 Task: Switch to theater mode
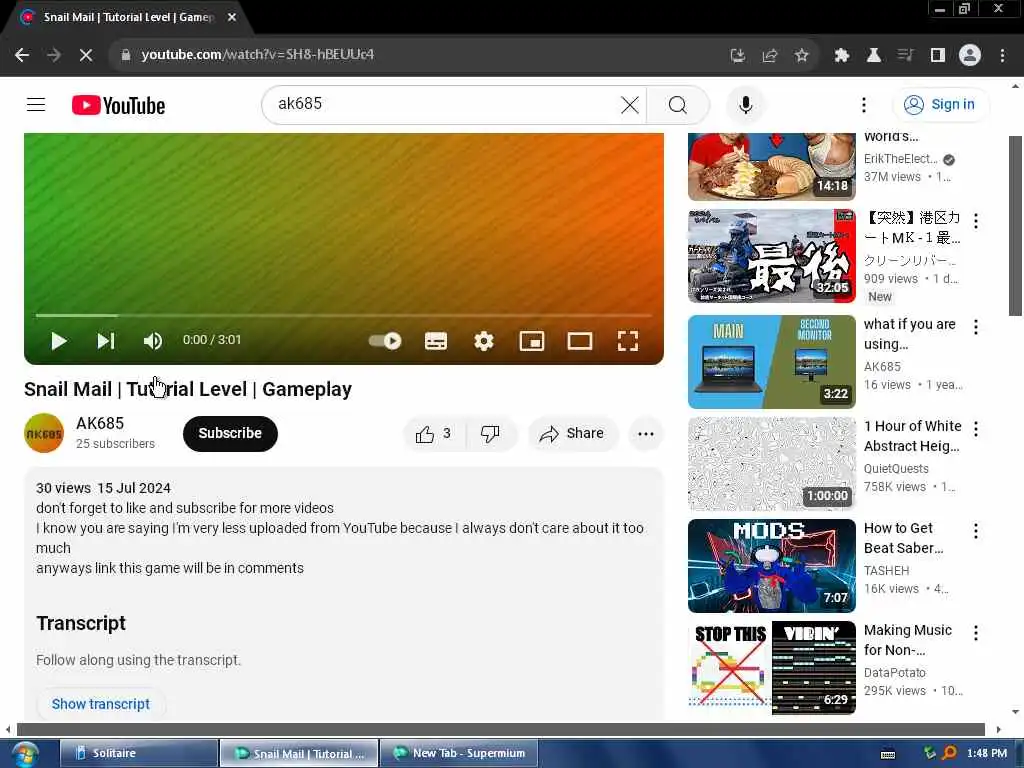(580, 341)
